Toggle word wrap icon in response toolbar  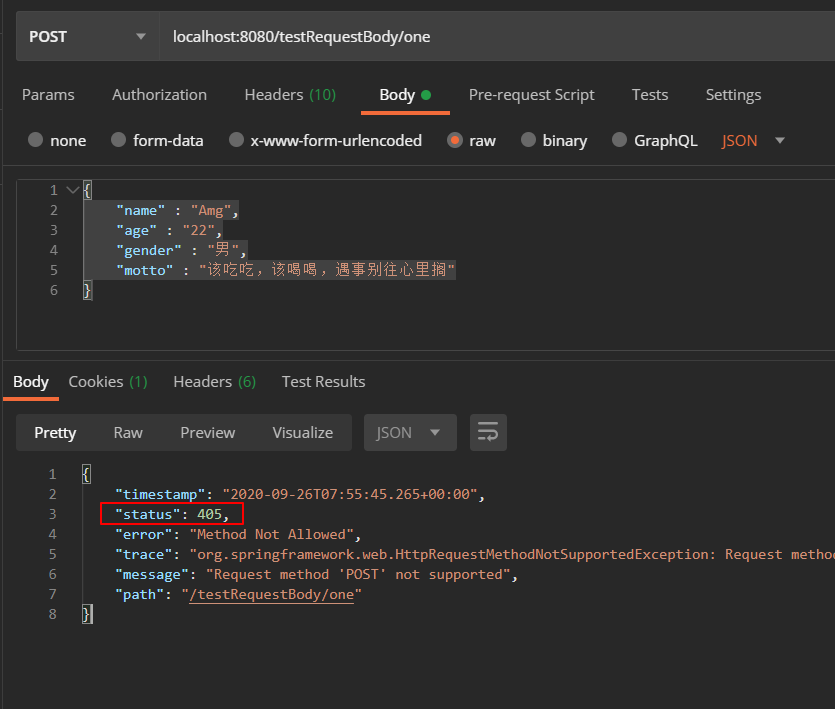(488, 432)
